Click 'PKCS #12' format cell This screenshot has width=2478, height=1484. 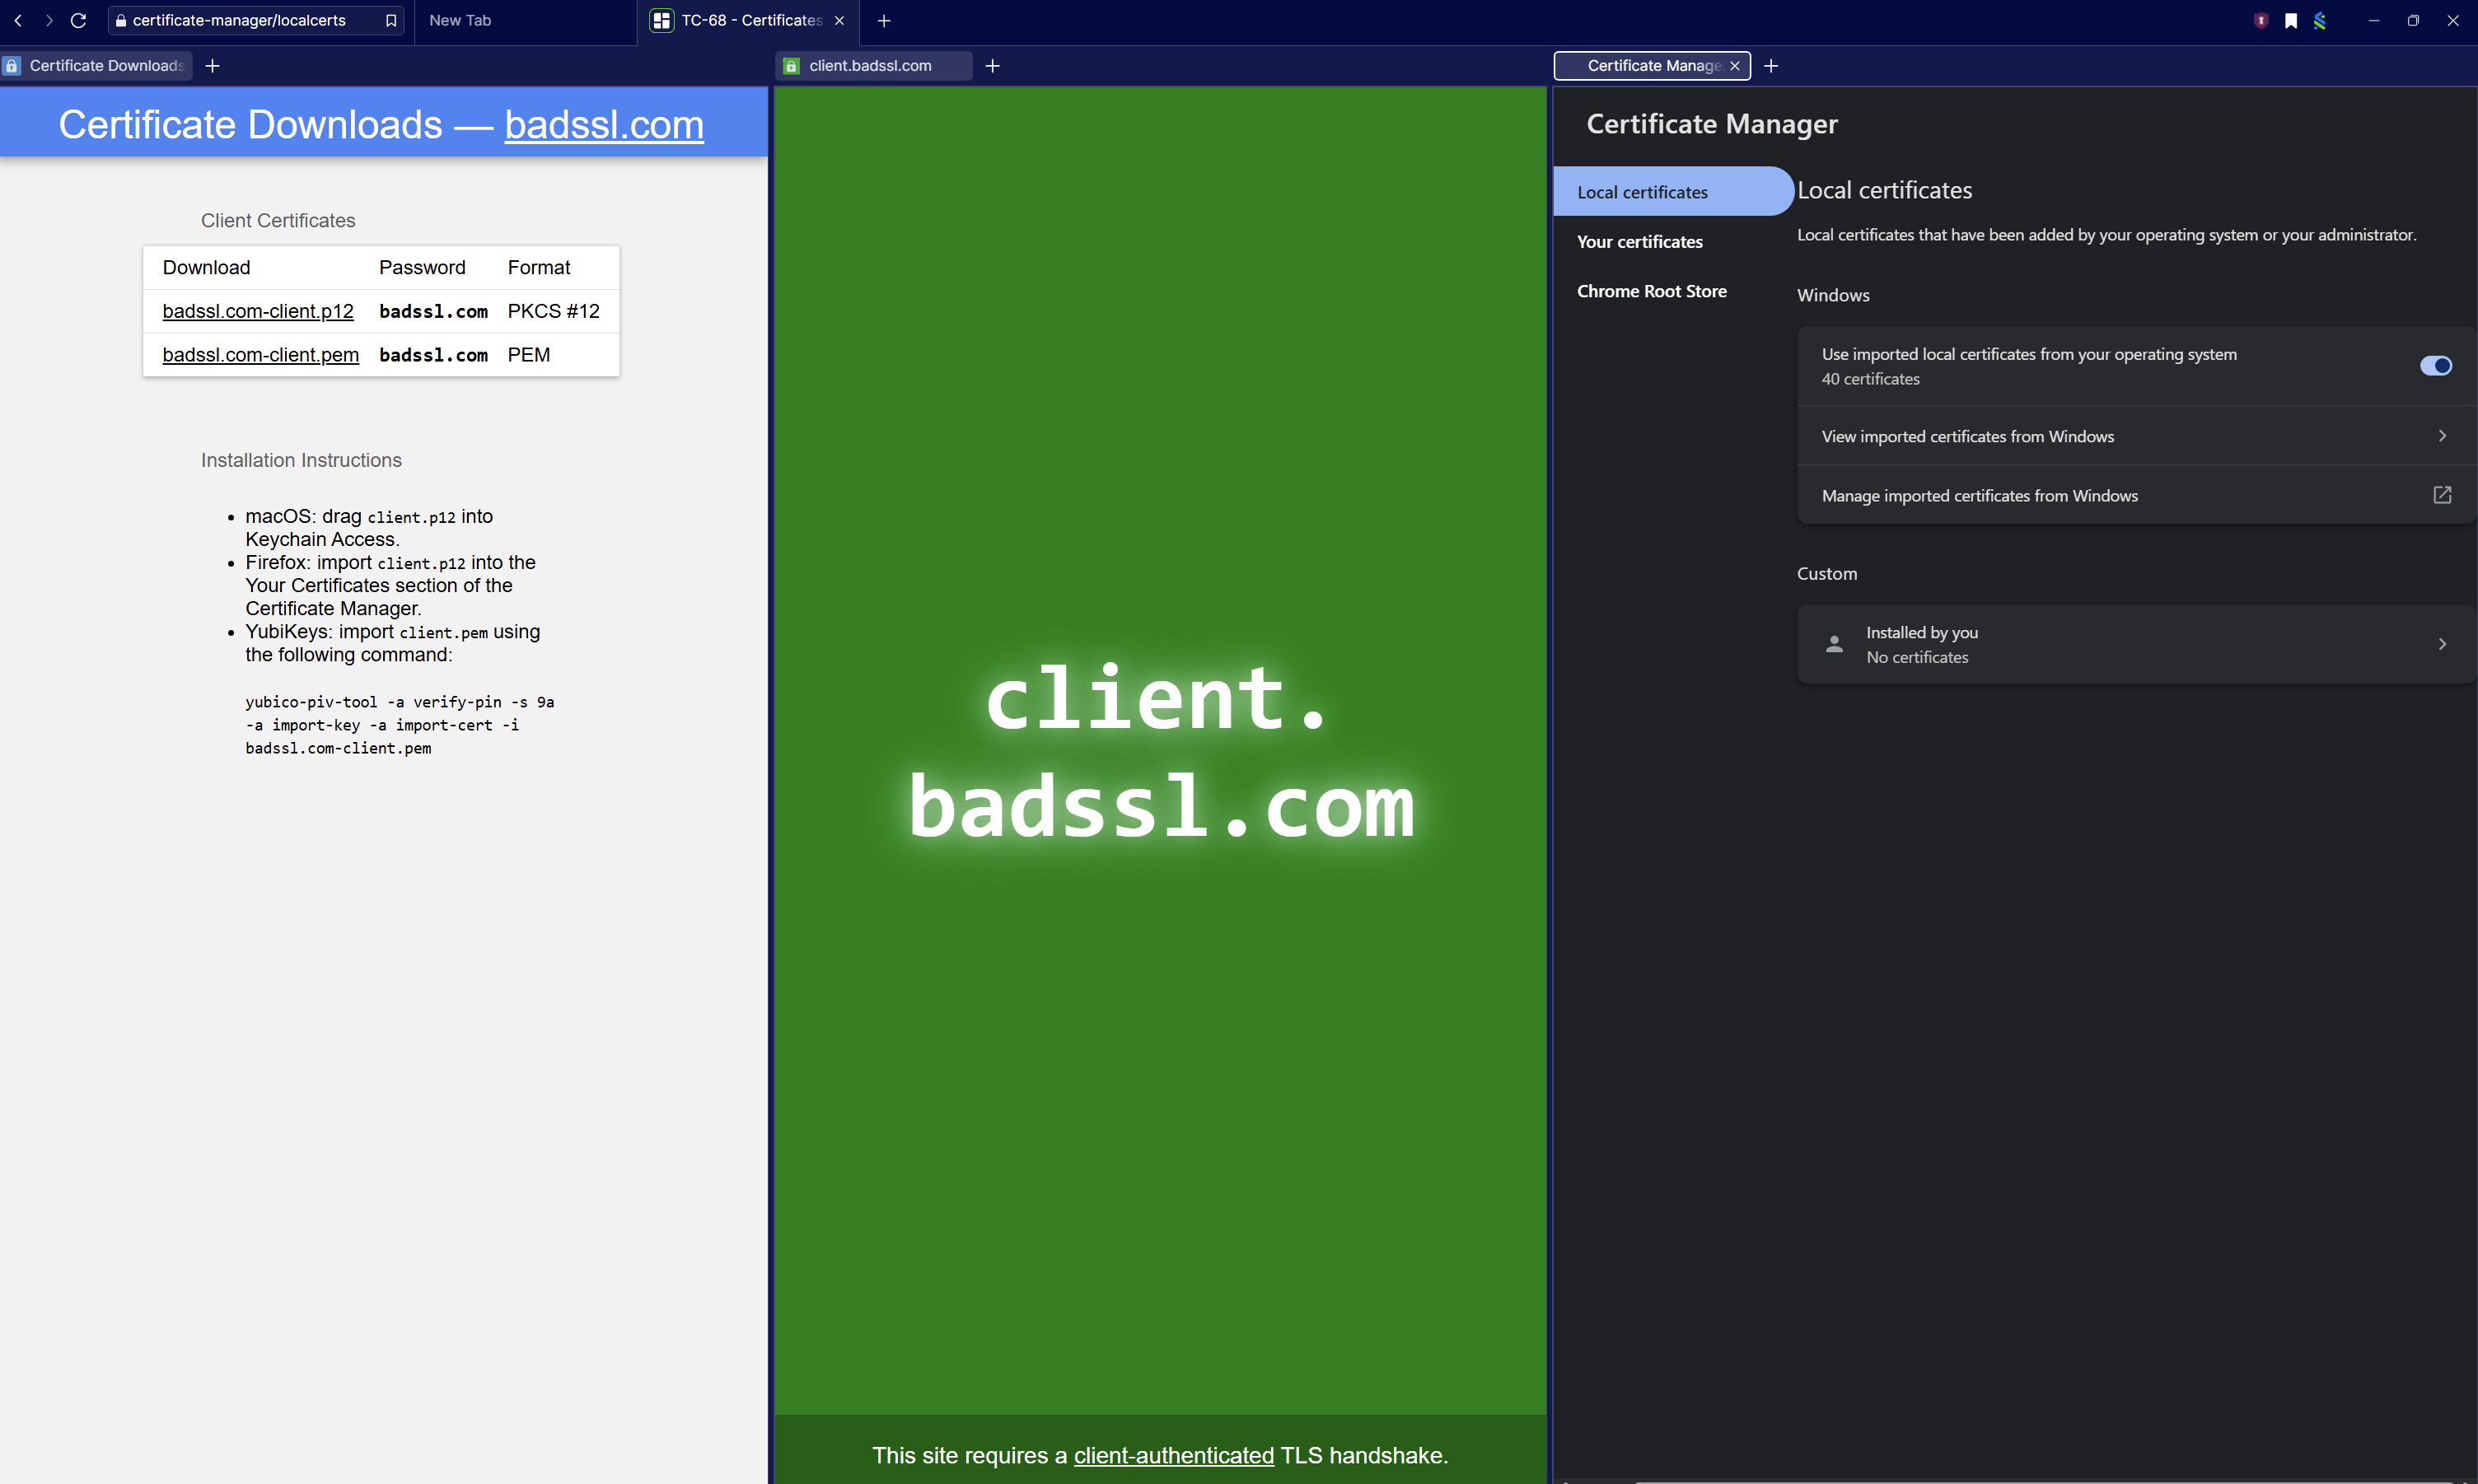click(x=553, y=311)
